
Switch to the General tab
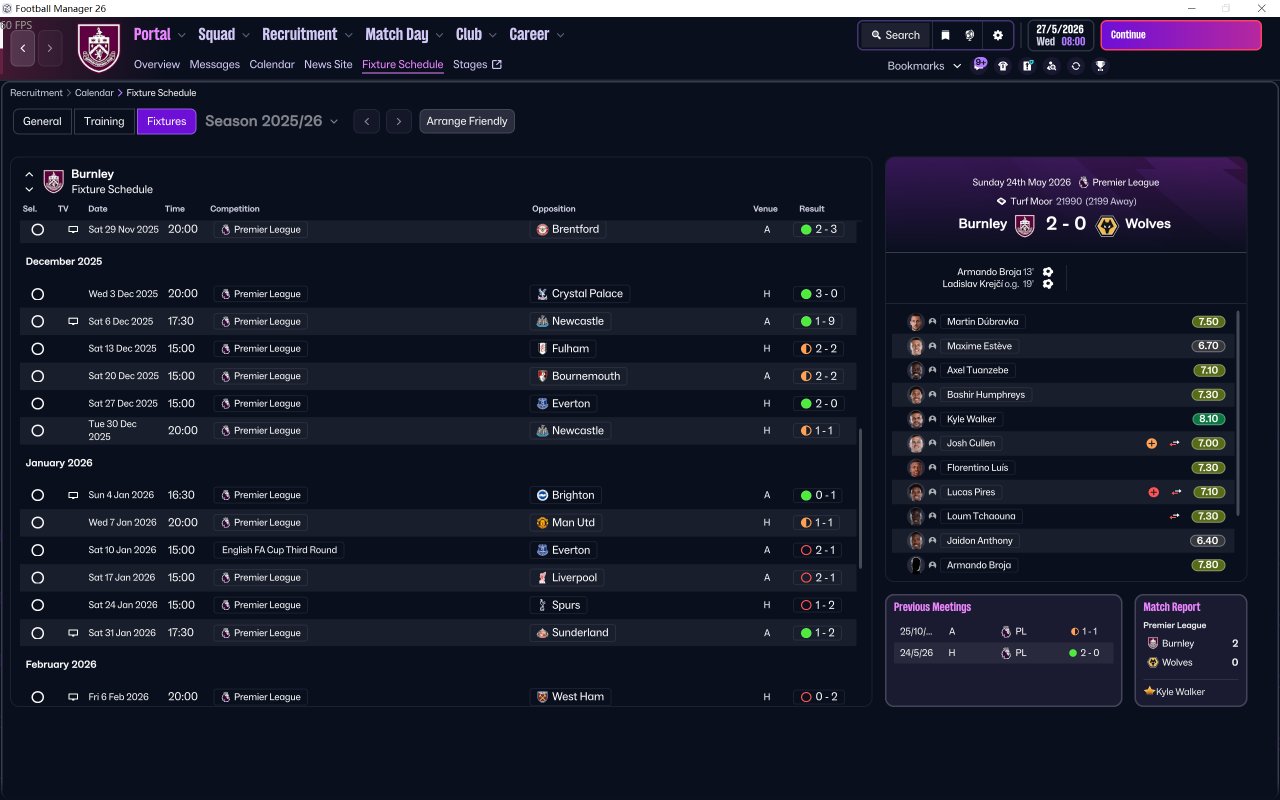[x=42, y=121]
